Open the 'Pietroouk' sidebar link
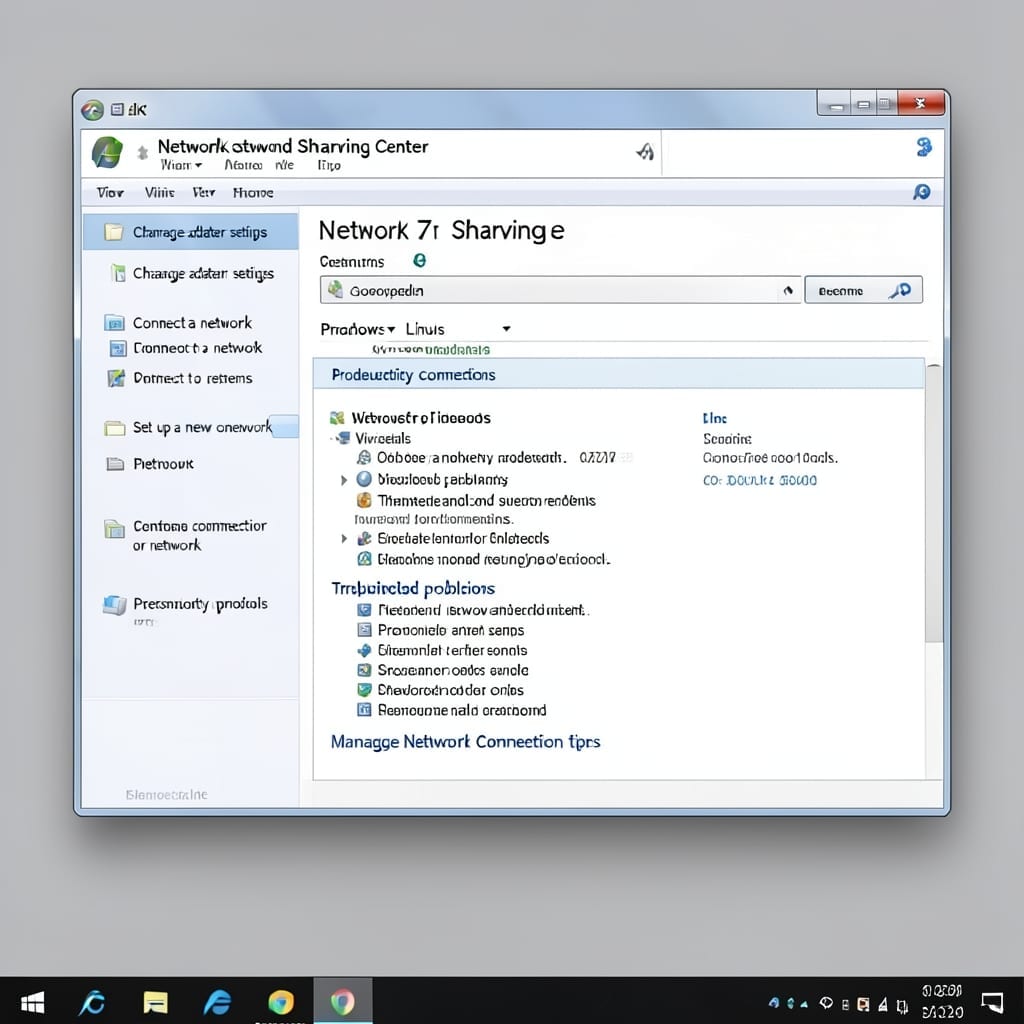Viewport: 1024px width, 1024px height. coord(163,464)
